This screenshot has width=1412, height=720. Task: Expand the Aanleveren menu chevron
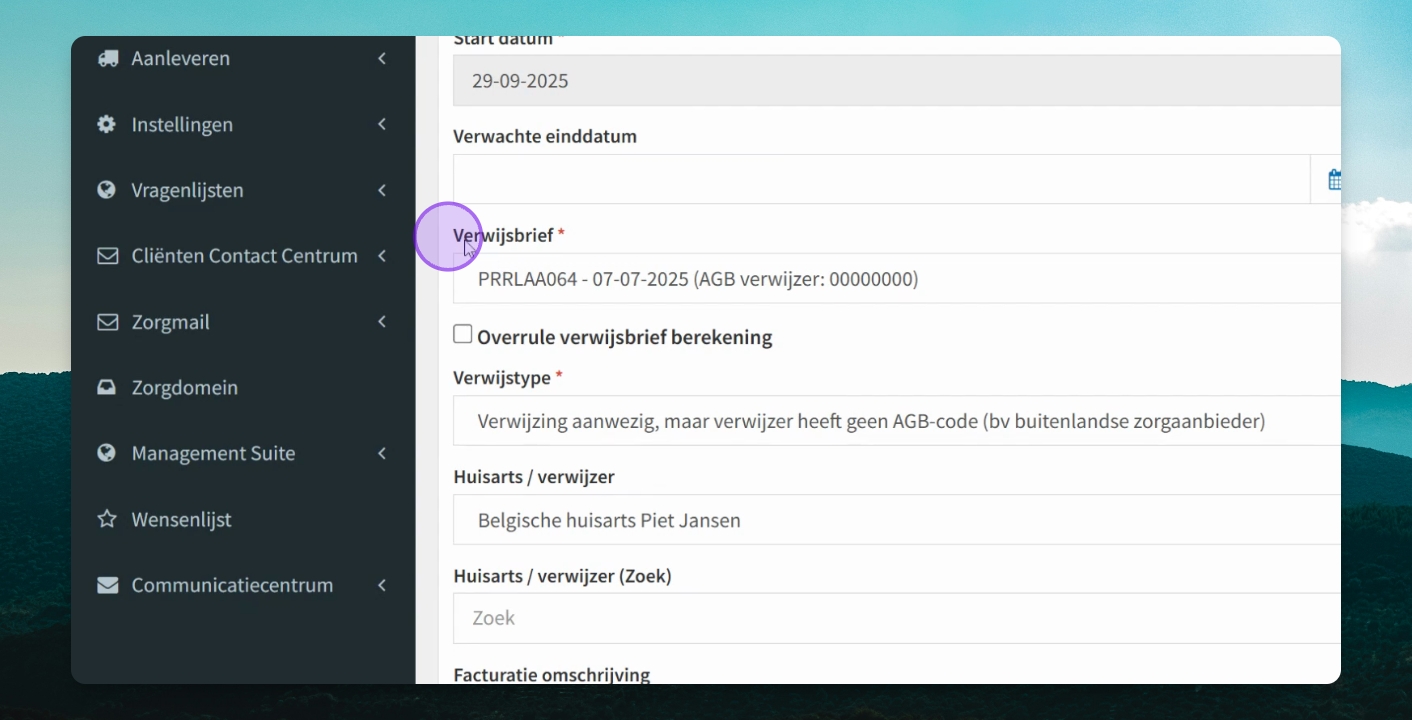point(382,58)
